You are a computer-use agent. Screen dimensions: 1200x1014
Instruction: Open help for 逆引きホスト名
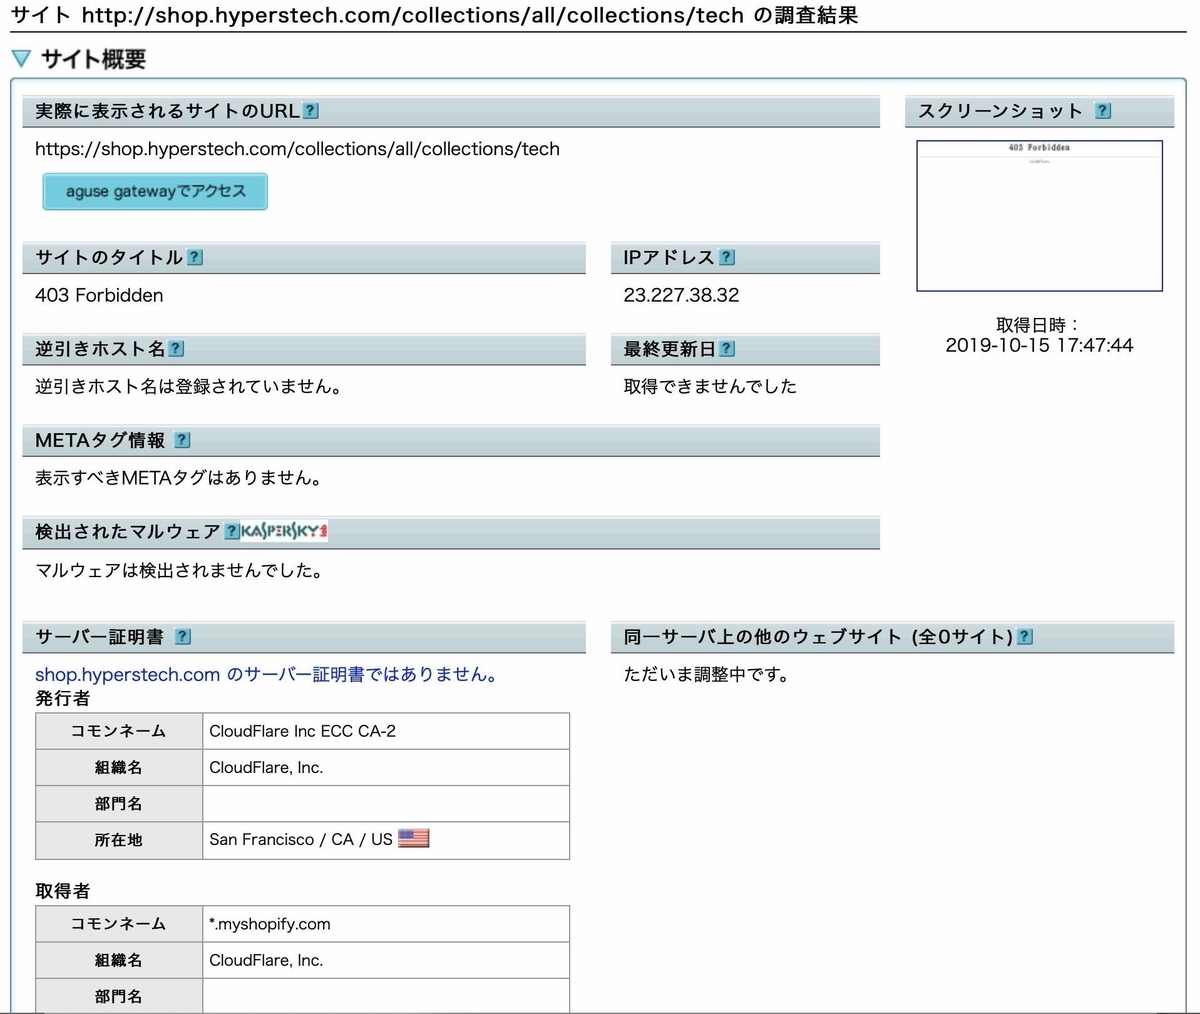pos(177,348)
